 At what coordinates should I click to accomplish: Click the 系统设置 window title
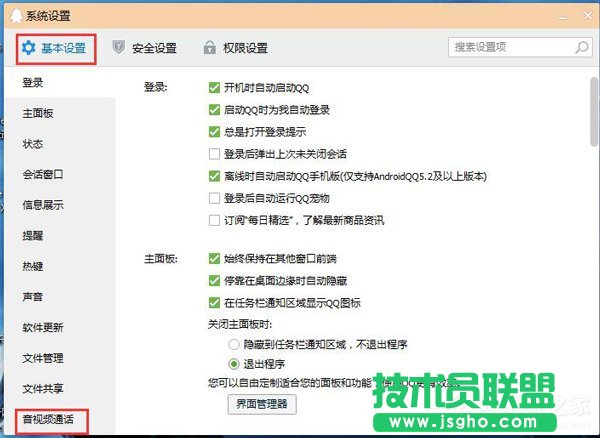click(x=48, y=16)
